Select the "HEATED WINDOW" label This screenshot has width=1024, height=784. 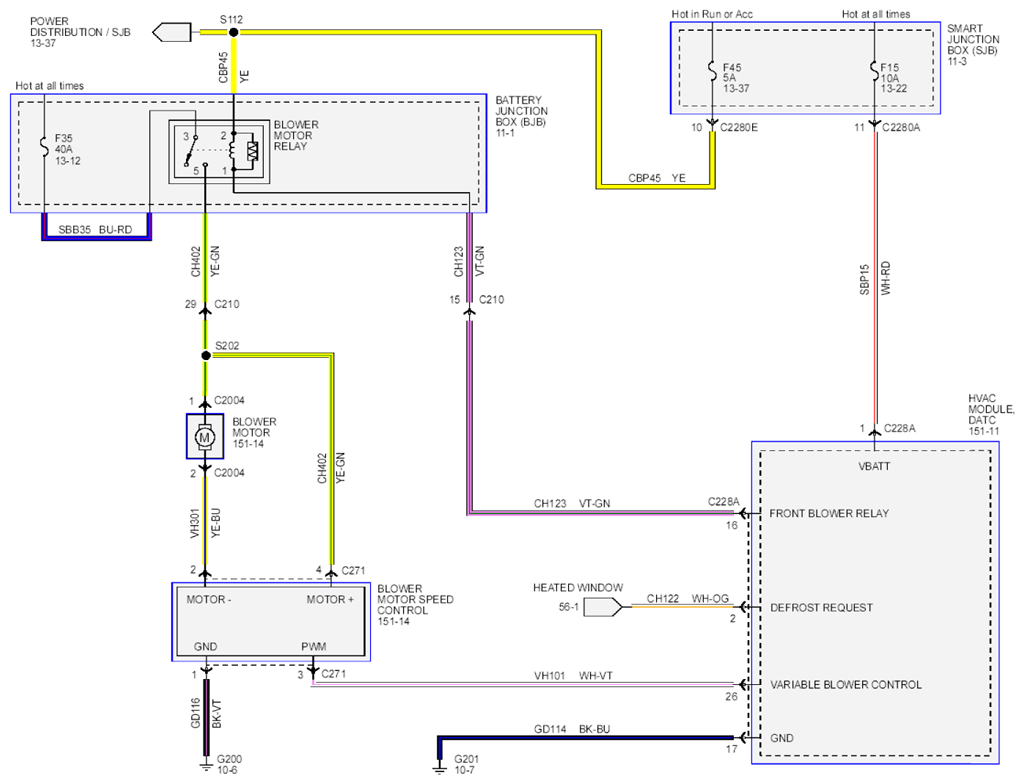coord(578,588)
